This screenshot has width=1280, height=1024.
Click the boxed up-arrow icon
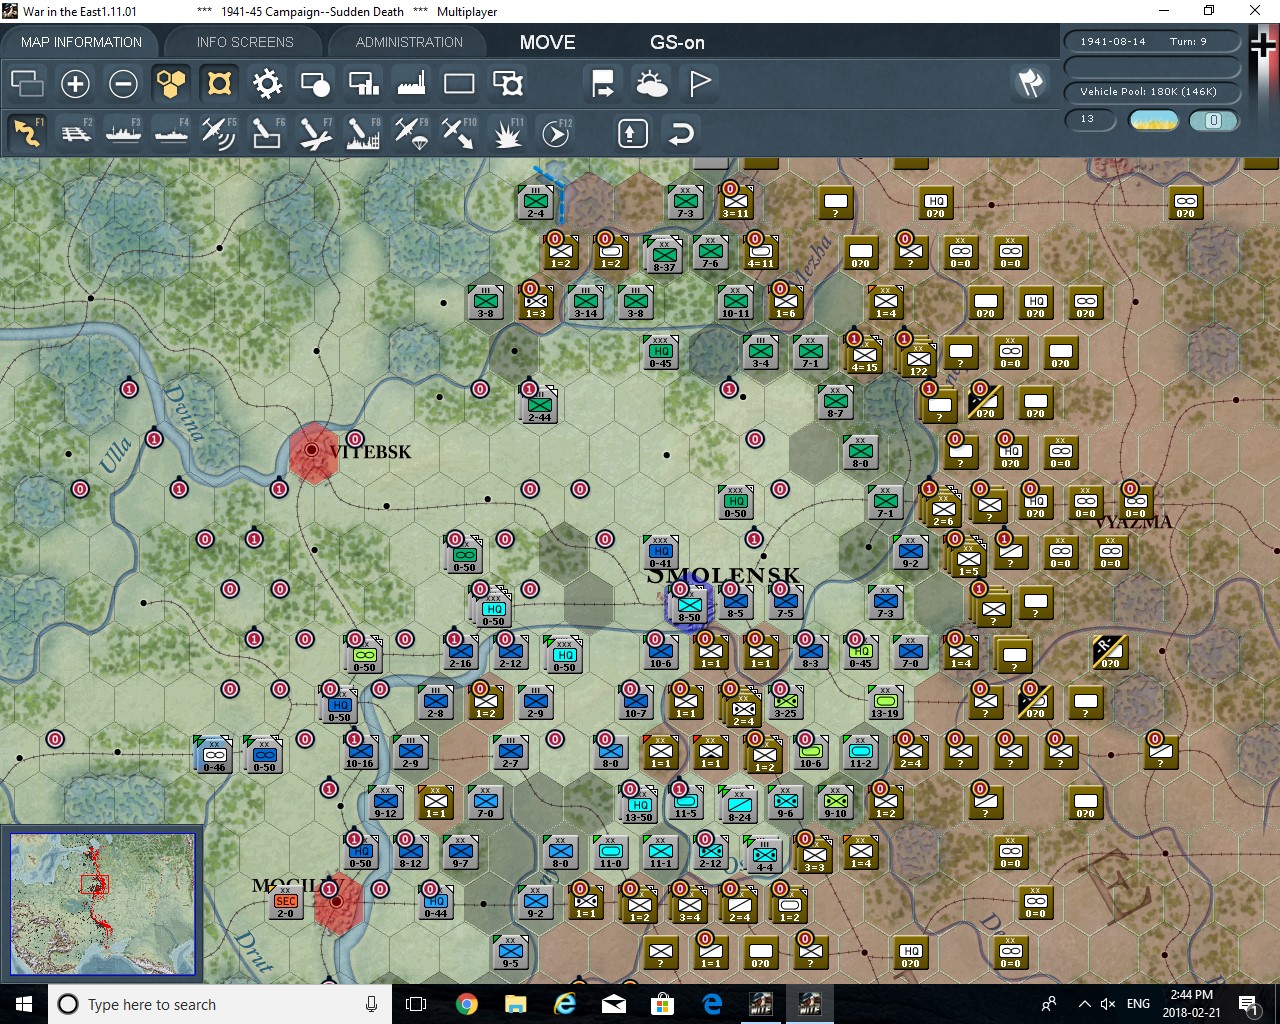pos(632,133)
